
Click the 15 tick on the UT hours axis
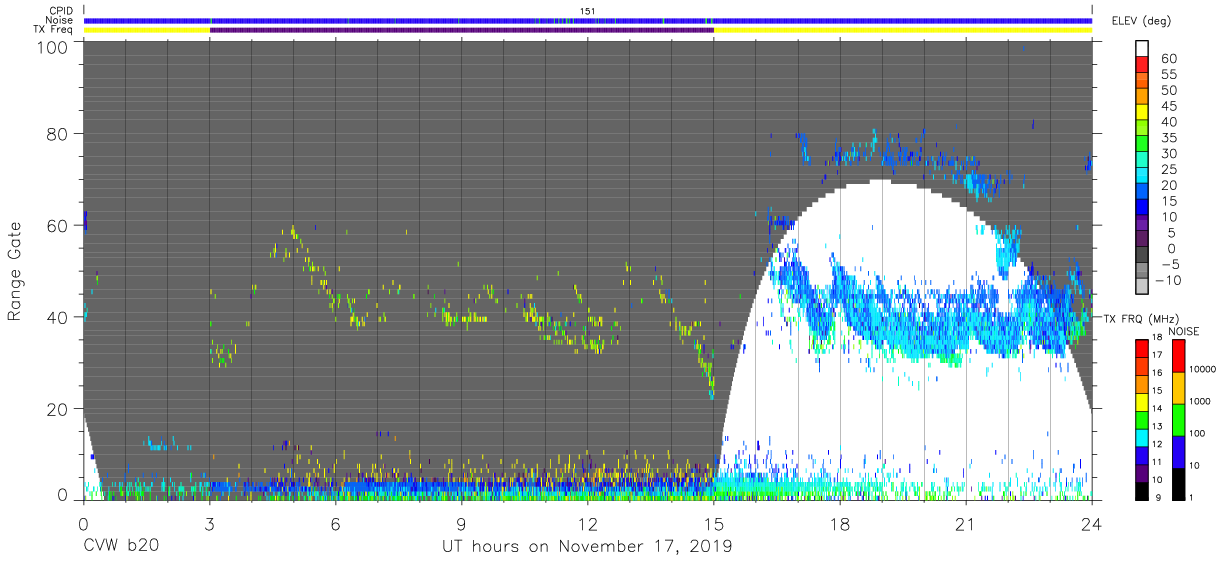(x=714, y=523)
